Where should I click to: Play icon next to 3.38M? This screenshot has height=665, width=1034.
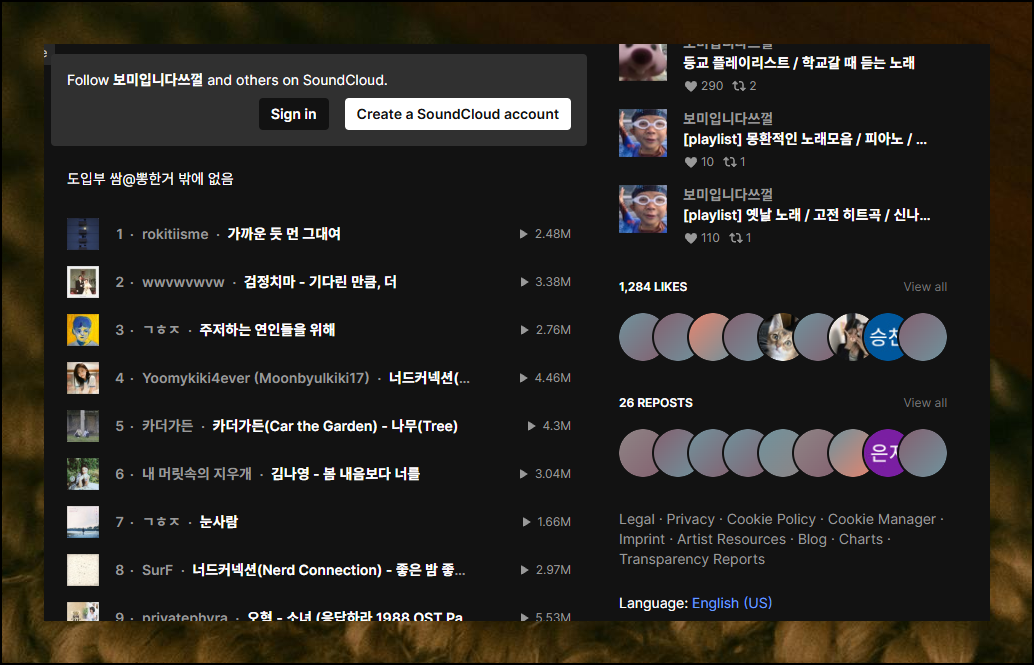click(524, 282)
